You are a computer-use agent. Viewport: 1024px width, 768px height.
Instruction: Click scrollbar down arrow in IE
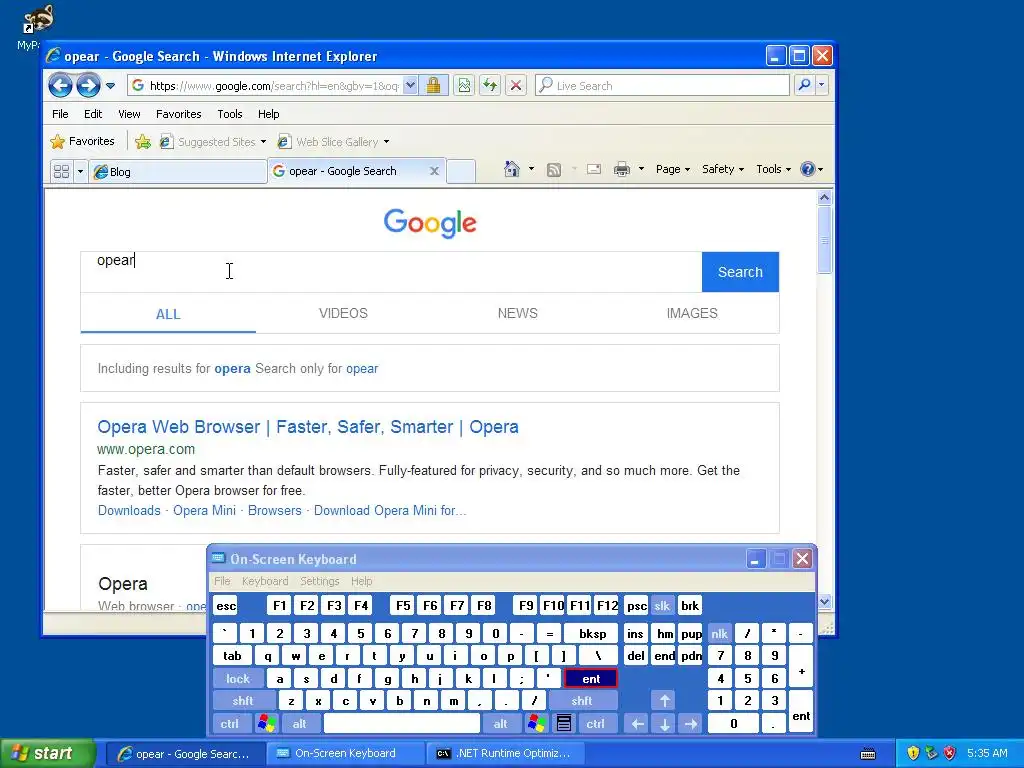[824, 601]
